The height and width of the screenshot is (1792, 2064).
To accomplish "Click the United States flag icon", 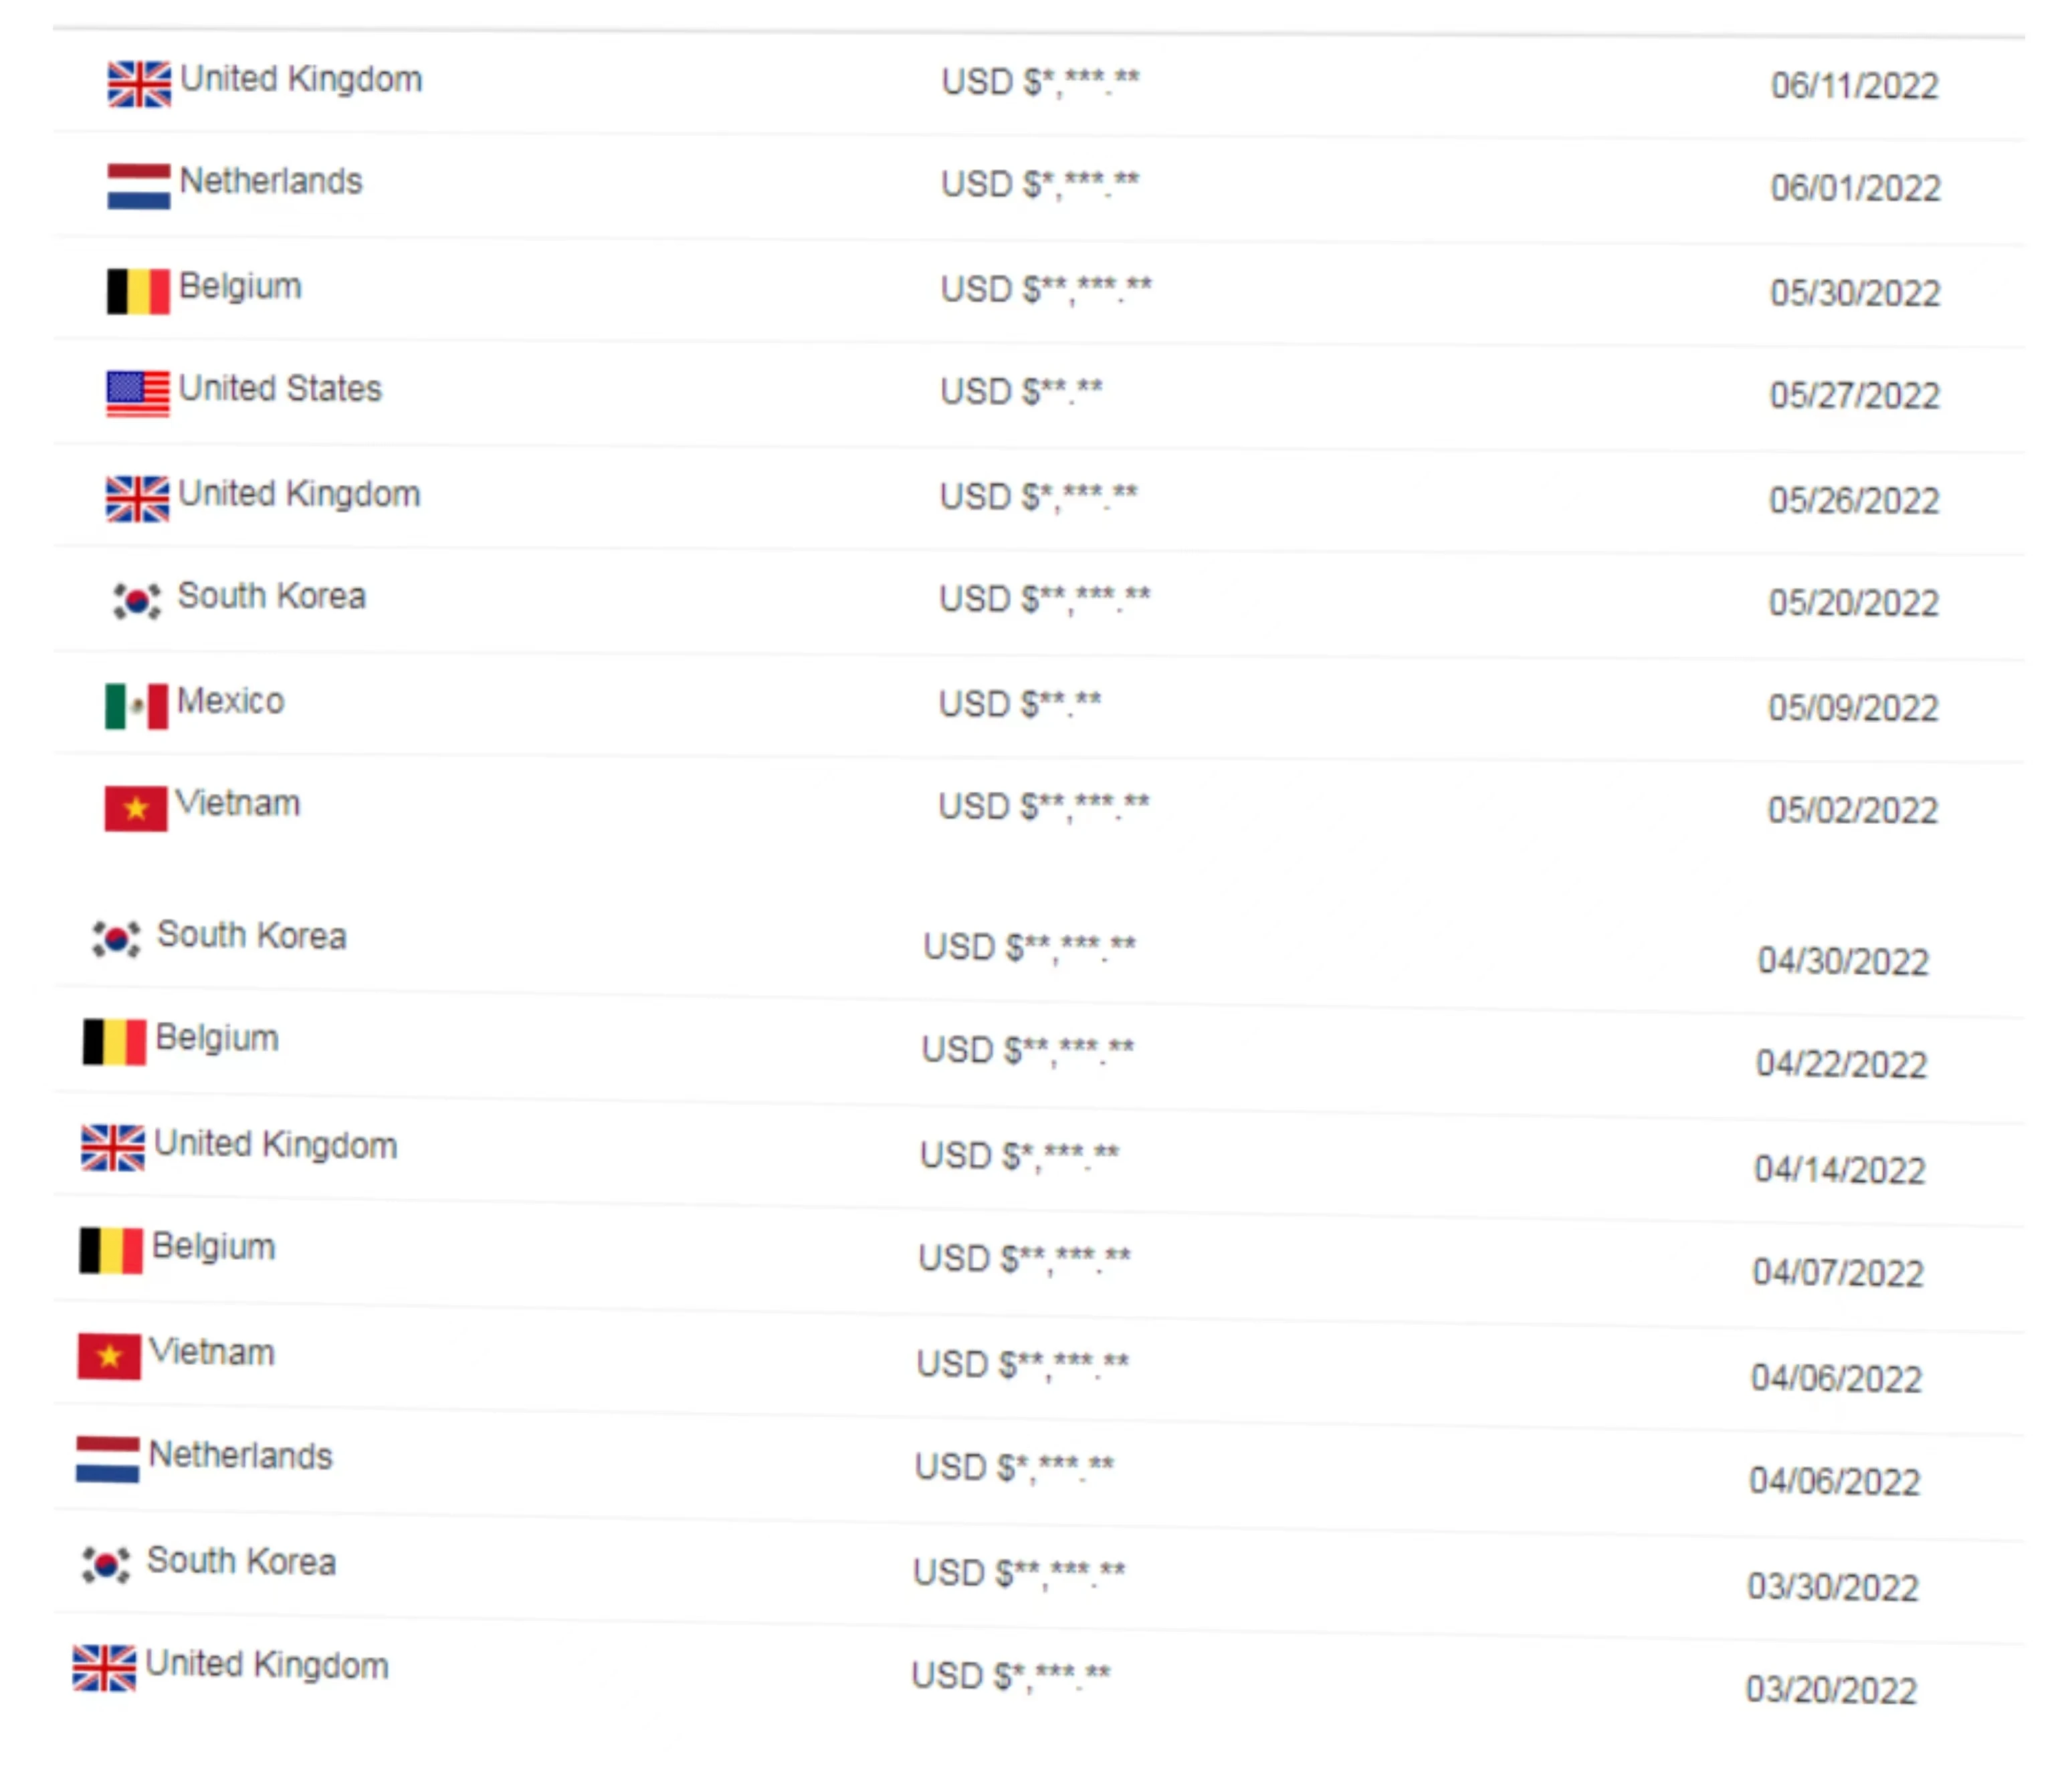I will point(138,394).
